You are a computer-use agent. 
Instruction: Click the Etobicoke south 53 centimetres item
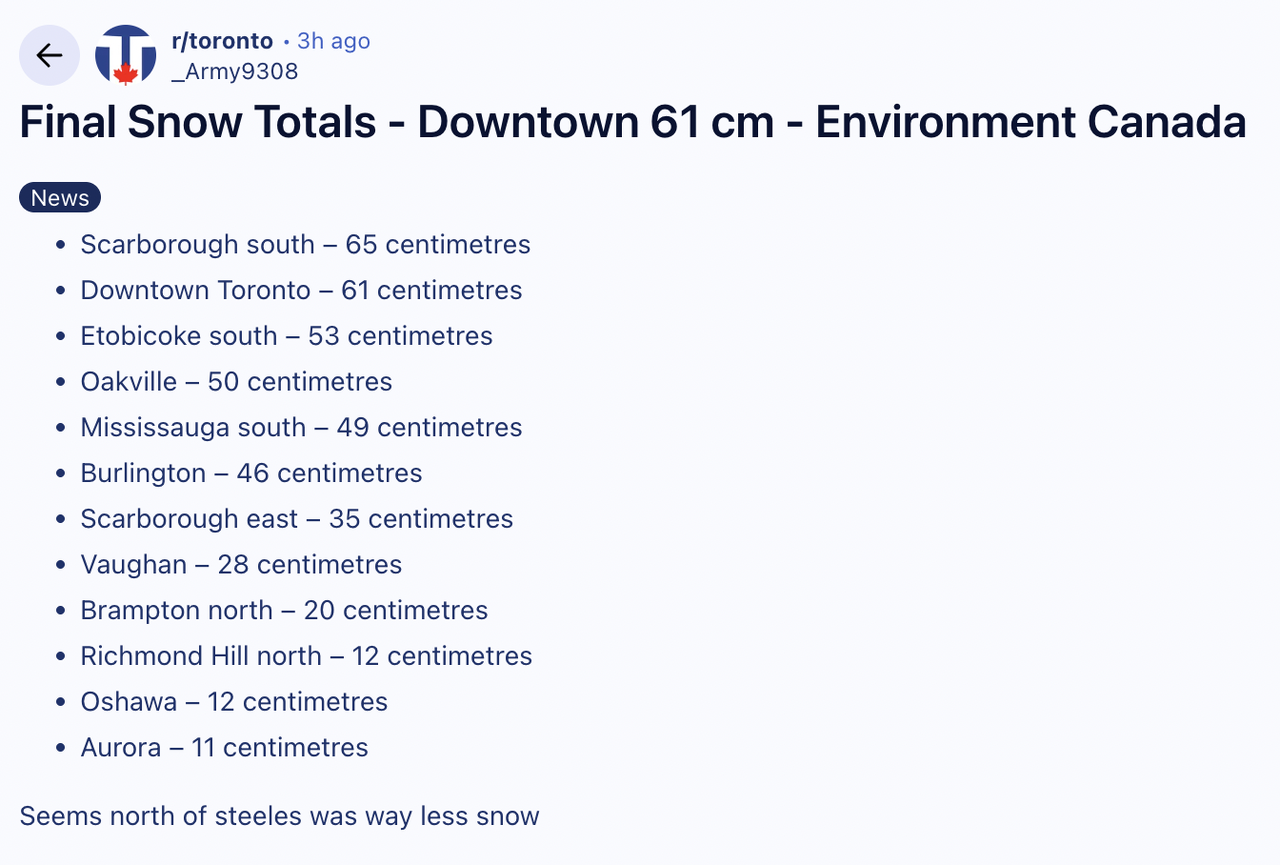(x=286, y=336)
